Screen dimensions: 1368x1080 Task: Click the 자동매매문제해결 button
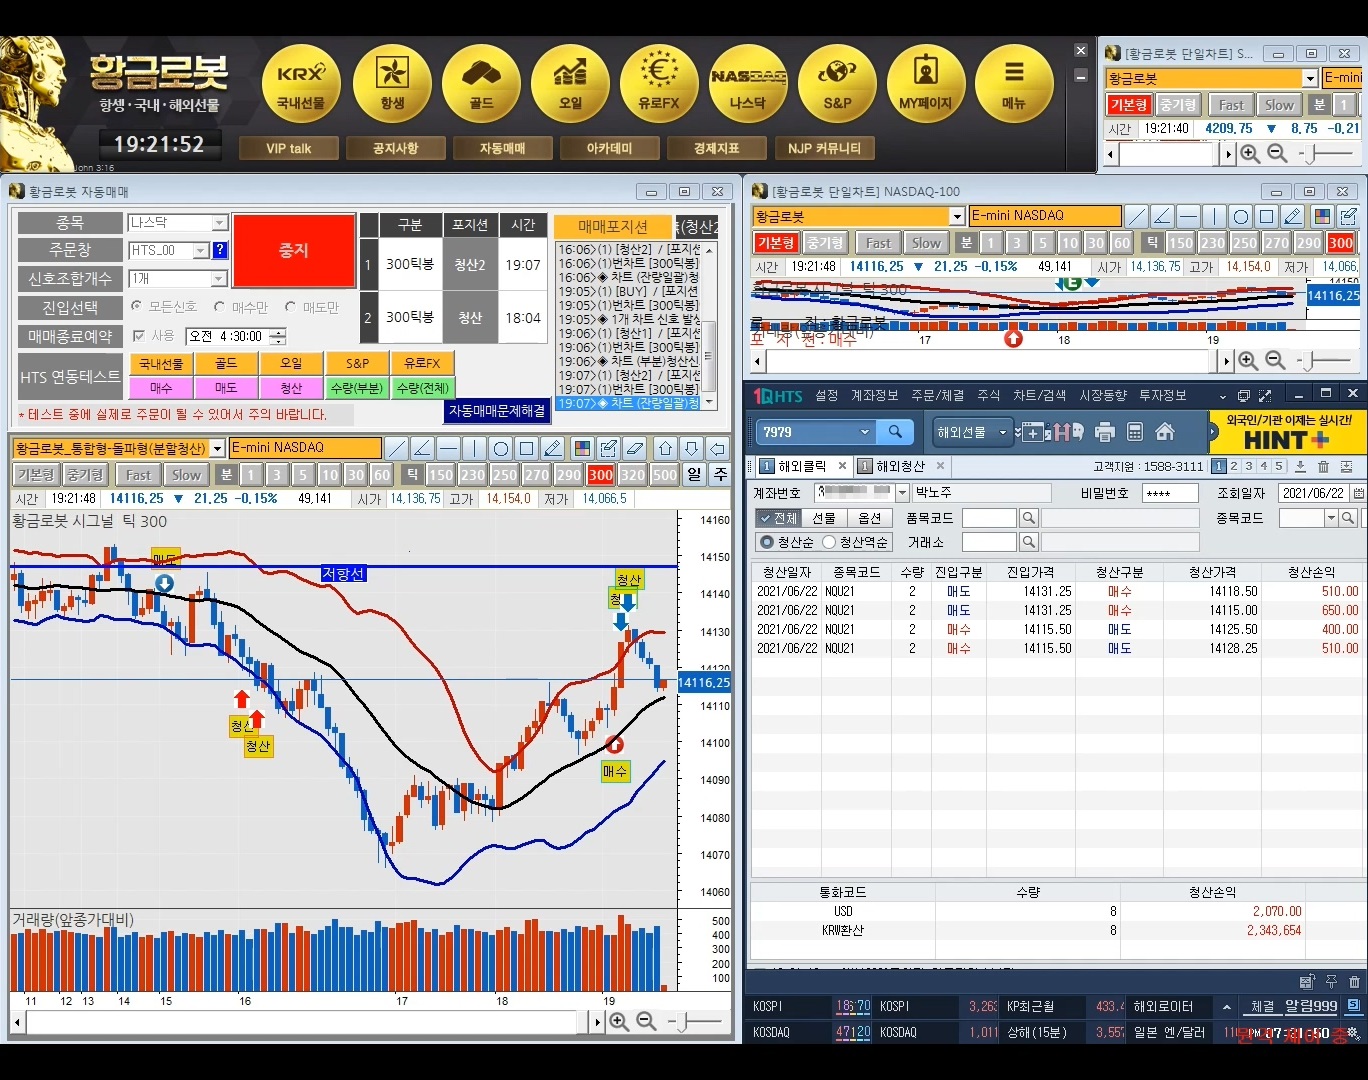tap(497, 411)
